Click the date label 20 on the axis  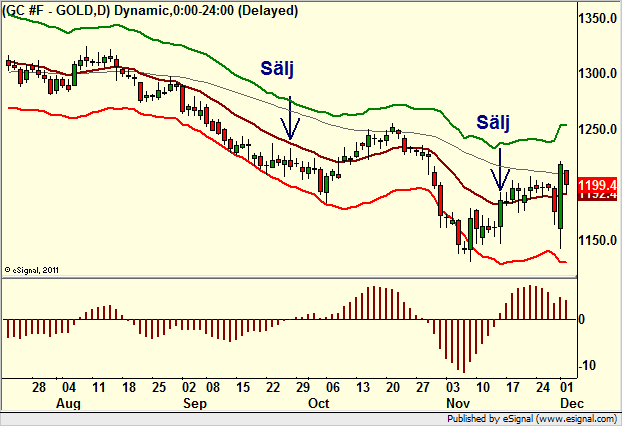click(393, 387)
